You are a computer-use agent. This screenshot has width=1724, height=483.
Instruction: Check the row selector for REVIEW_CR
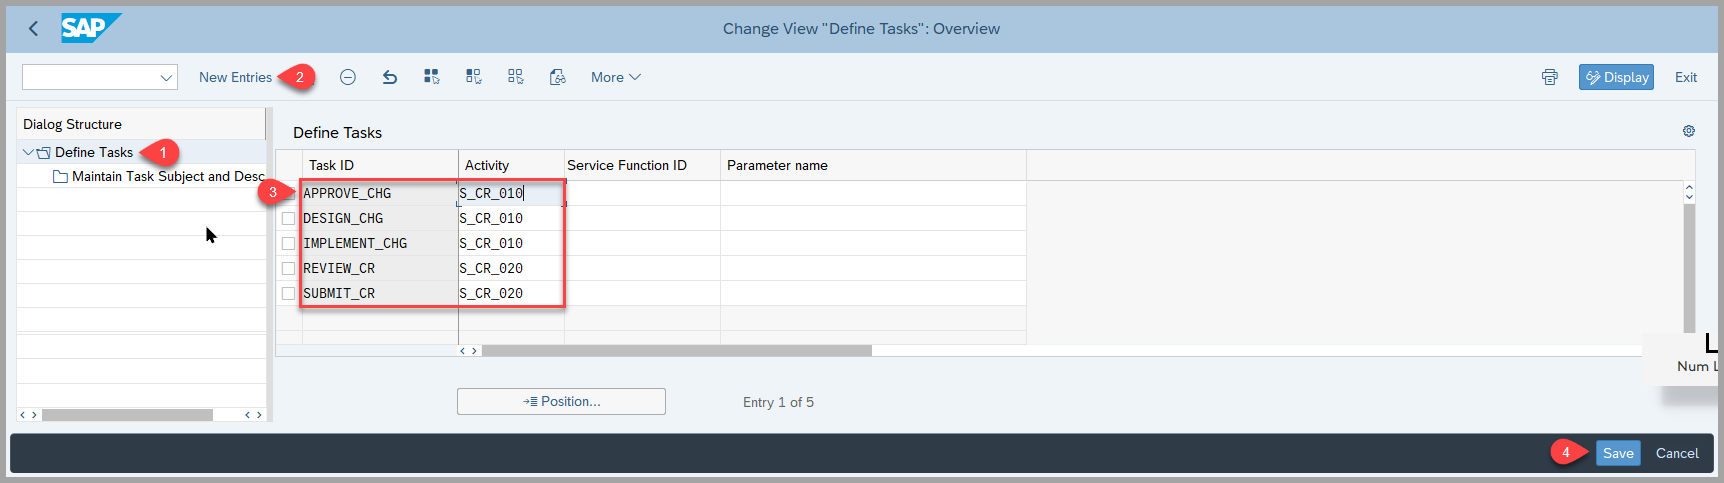coord(288,268)
